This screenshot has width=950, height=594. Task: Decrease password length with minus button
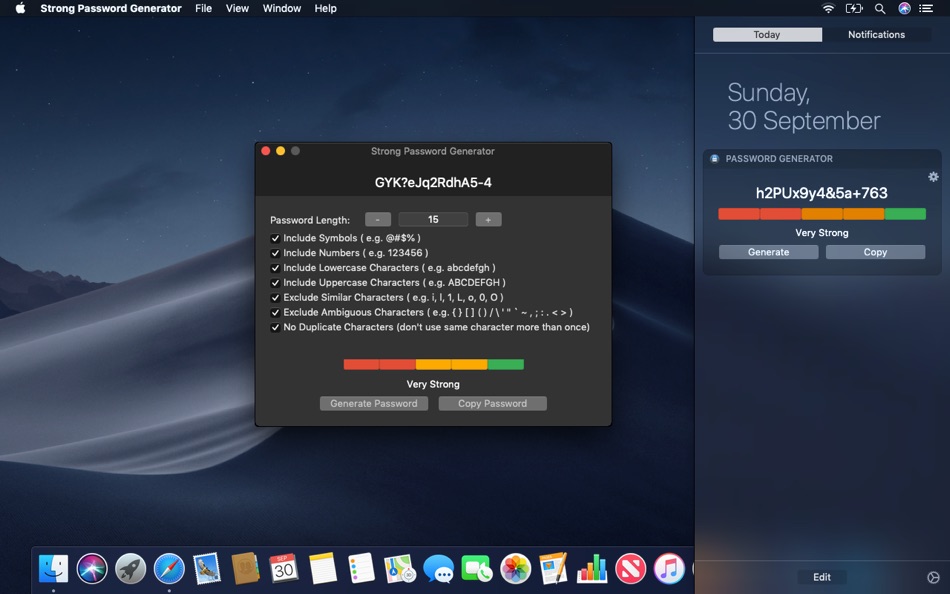(x=377, y=219)
